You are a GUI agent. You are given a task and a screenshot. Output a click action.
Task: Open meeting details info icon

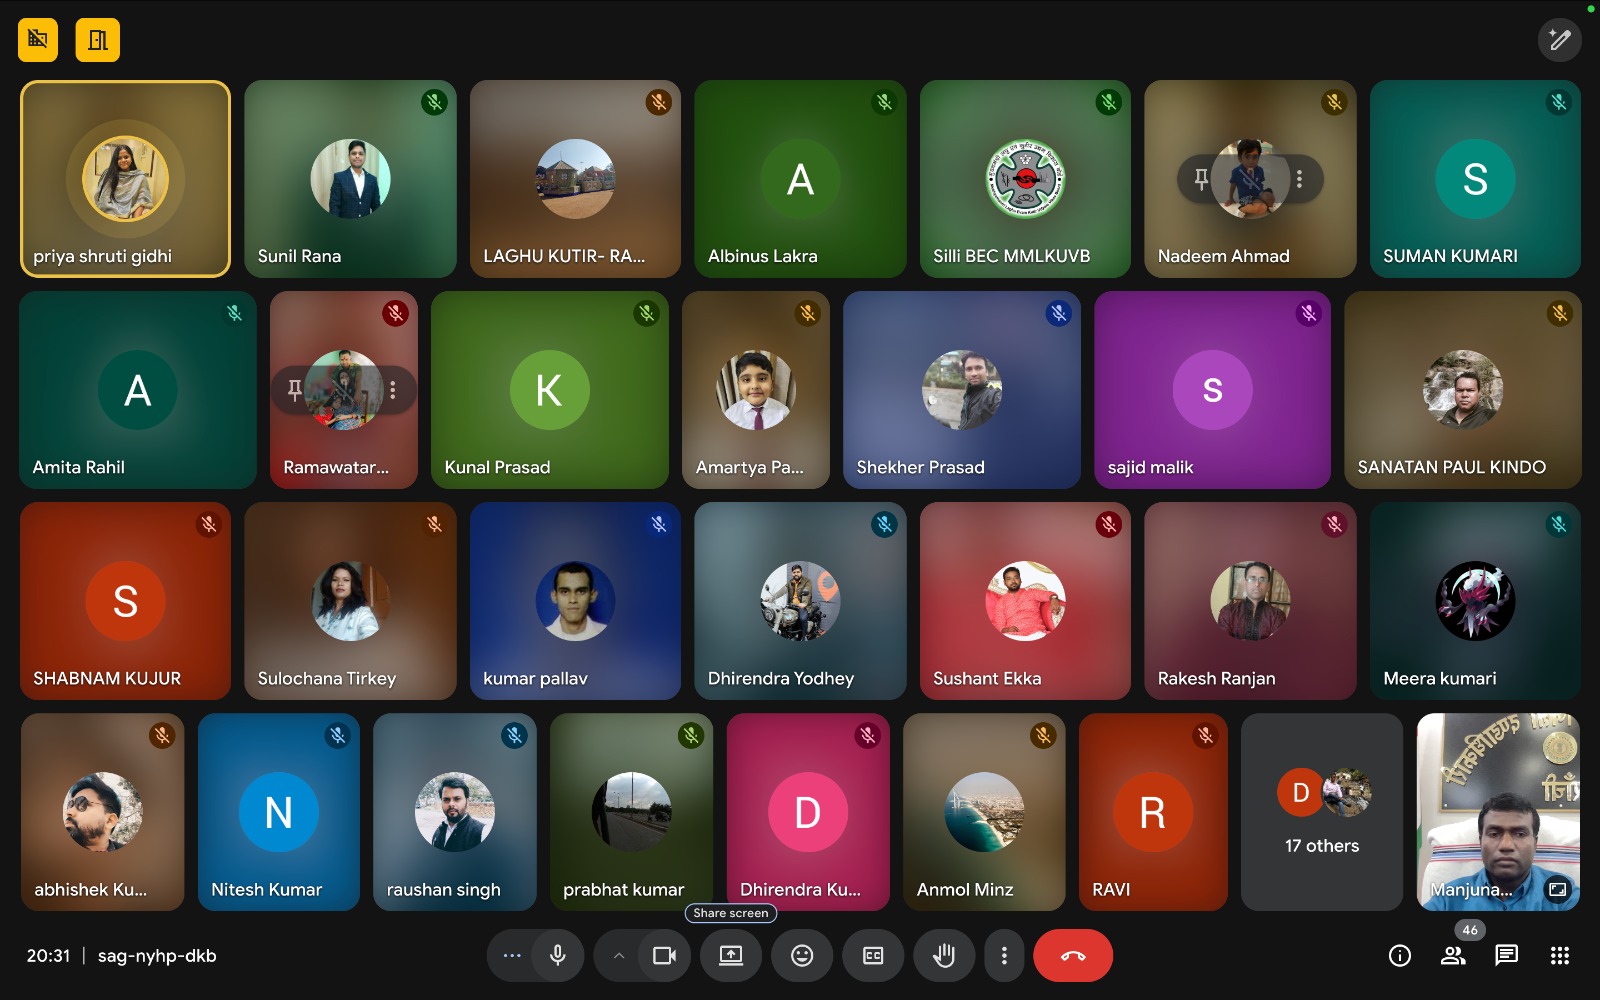(x=1400, y=956)
